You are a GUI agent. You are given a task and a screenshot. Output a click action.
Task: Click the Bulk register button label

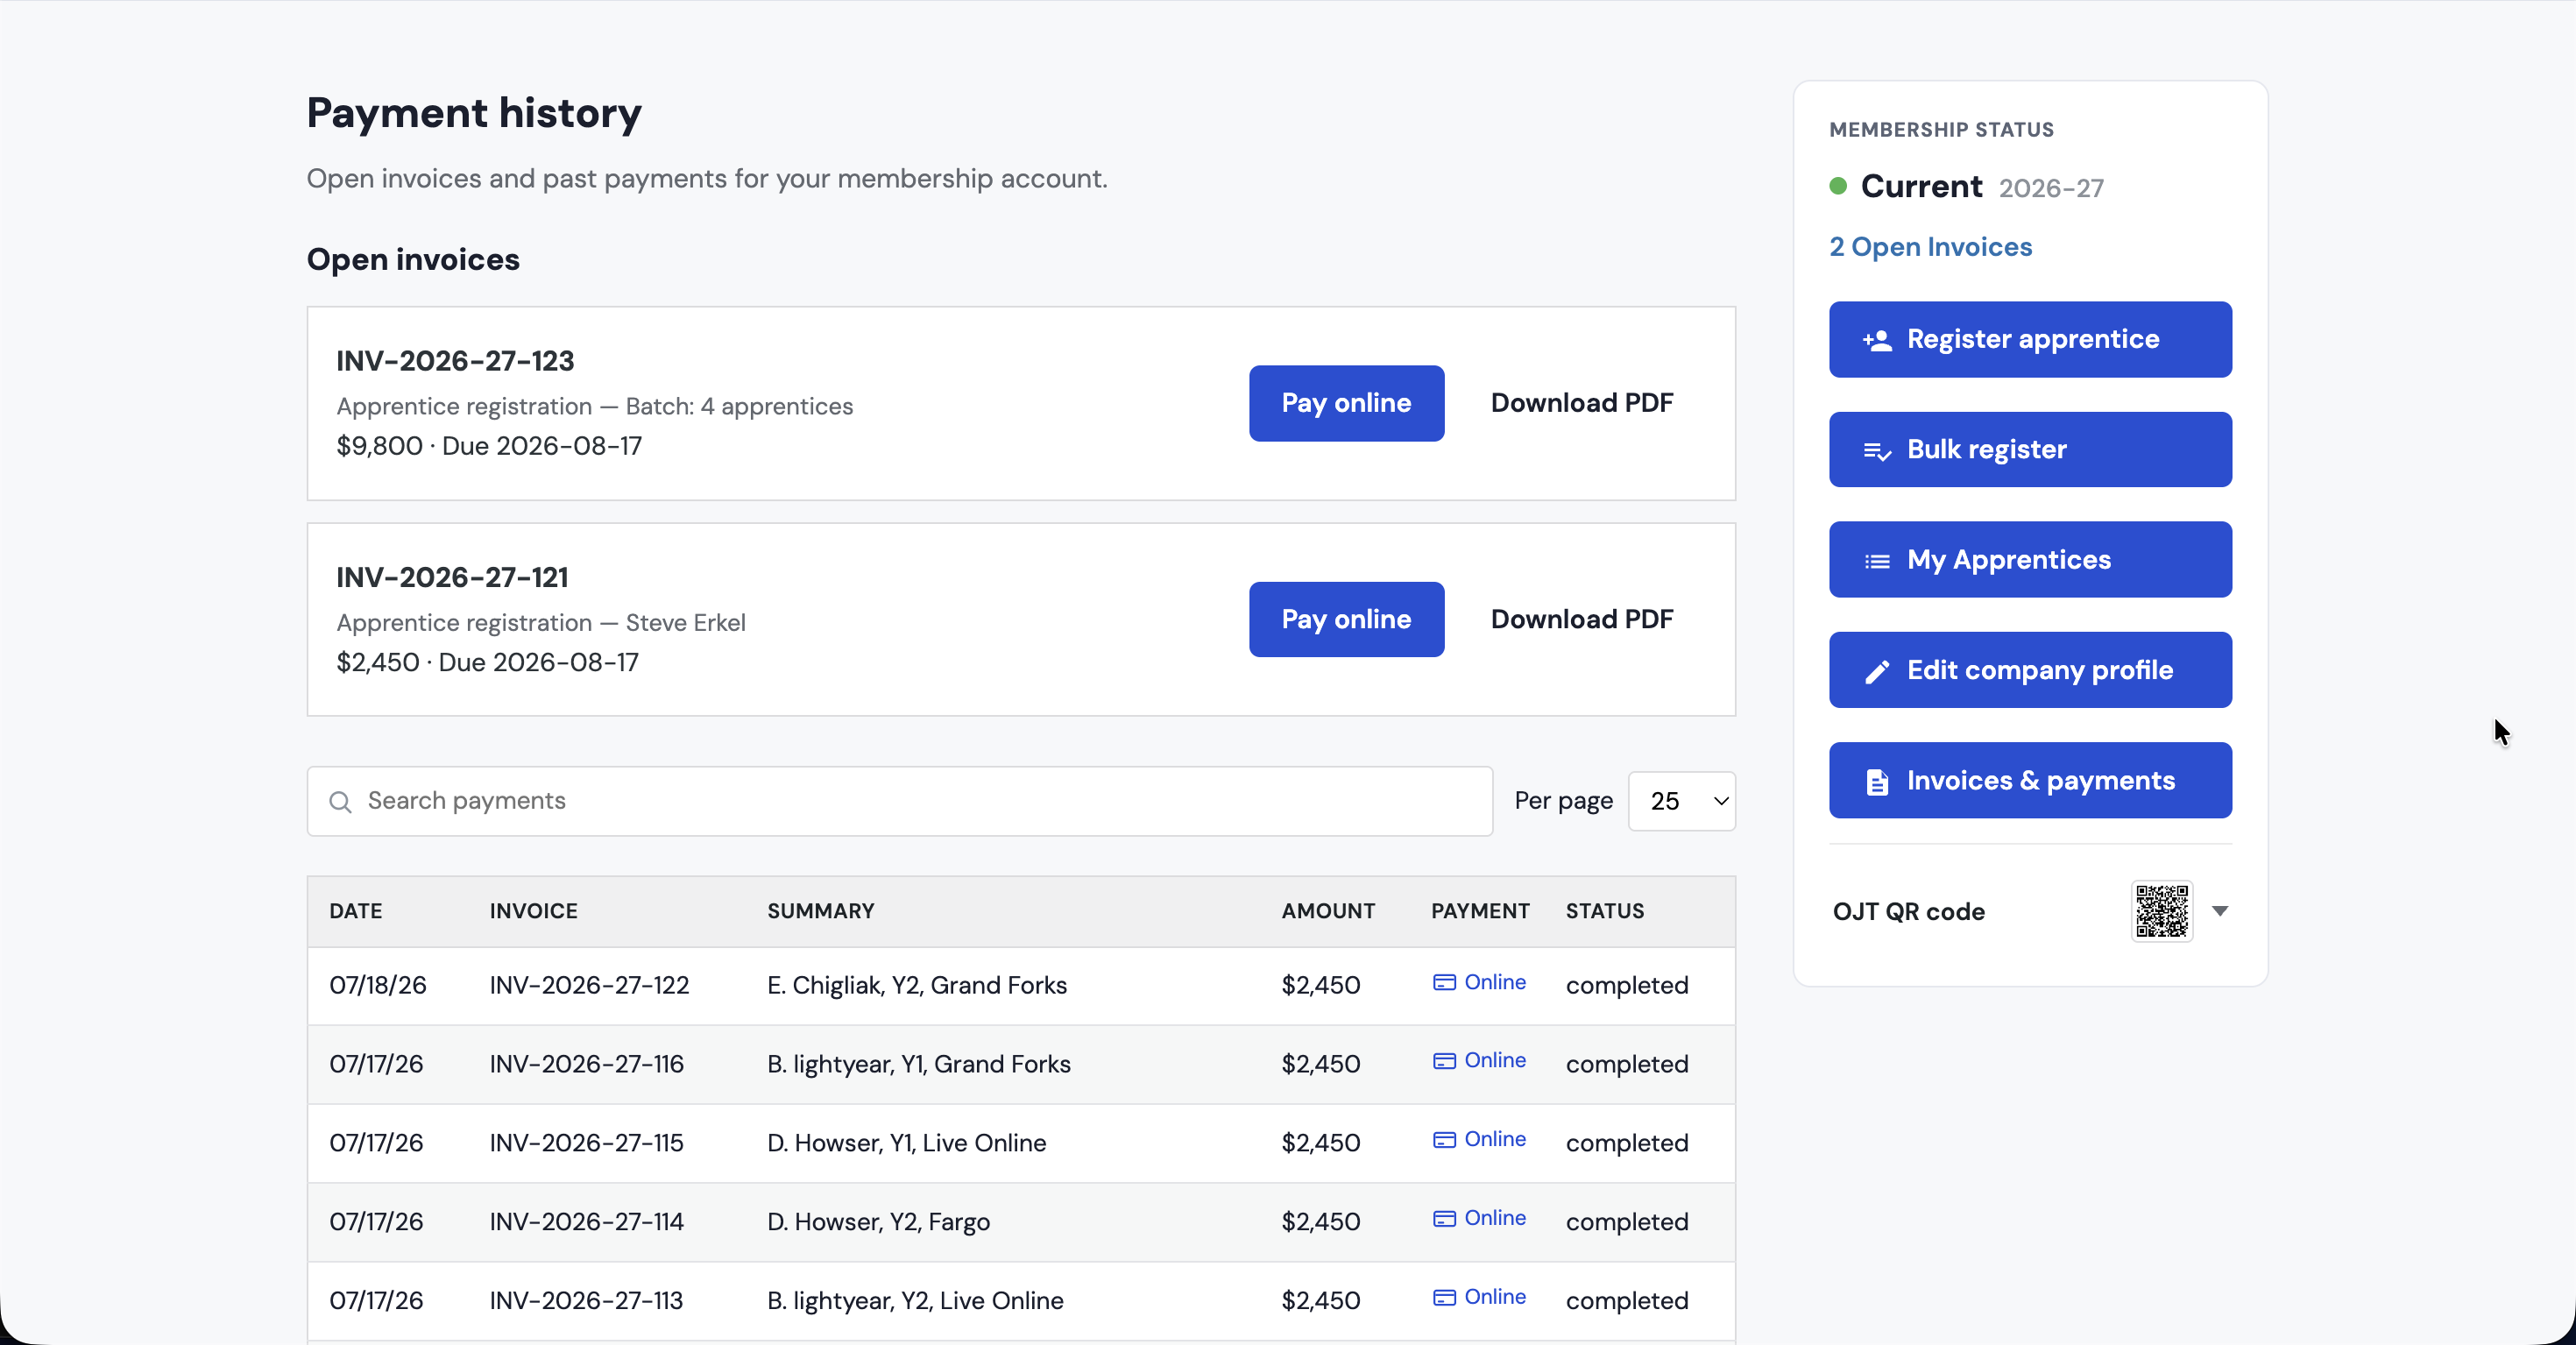pos(1986,449)
